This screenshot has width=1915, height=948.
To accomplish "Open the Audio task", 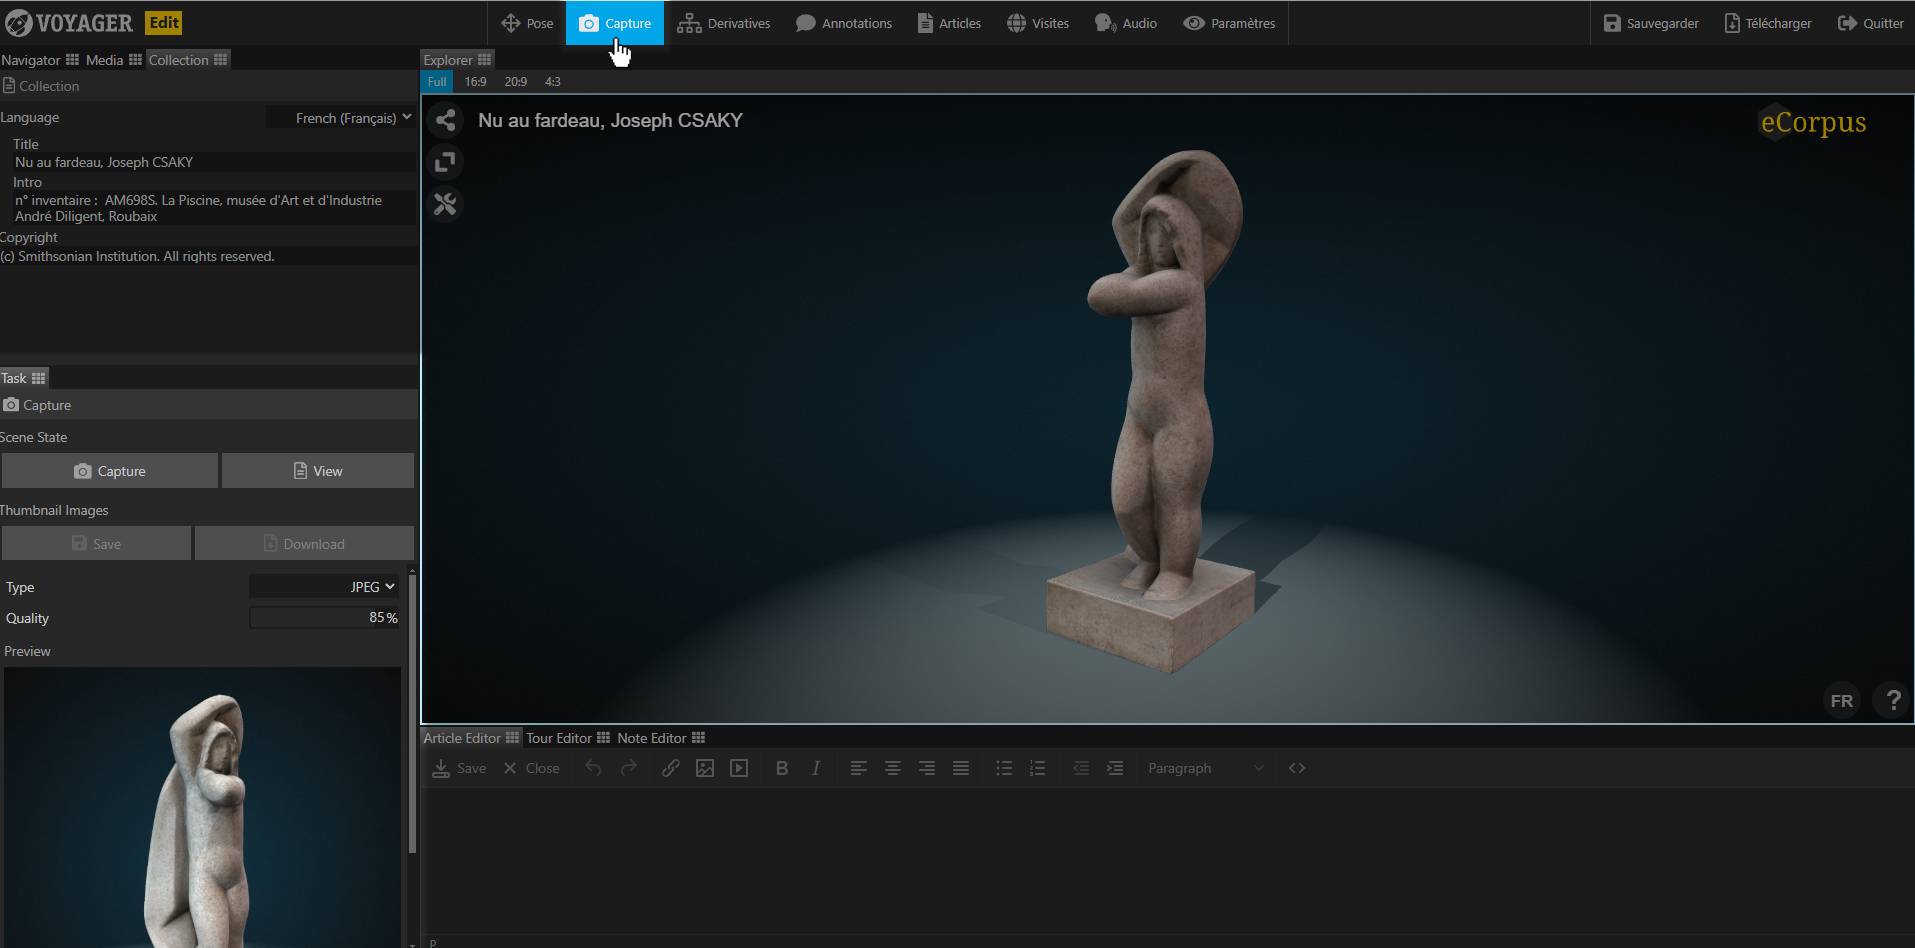I will pyautogui.click(x=1126, y=23).
